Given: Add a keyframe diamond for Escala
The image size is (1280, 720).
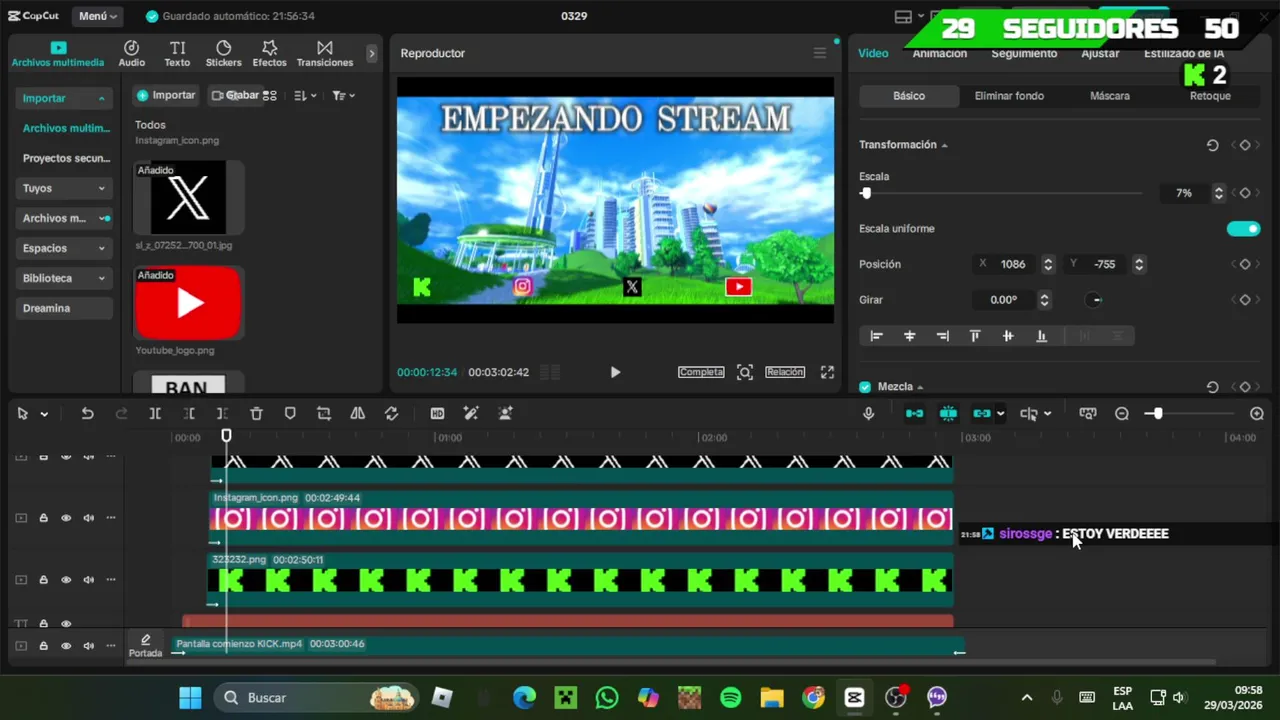Looking at the screenshot, I should (1245, 193).
